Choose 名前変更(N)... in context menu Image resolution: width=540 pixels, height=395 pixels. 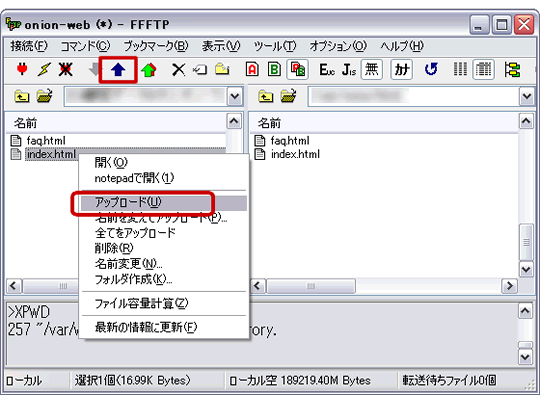coord(164,264)
